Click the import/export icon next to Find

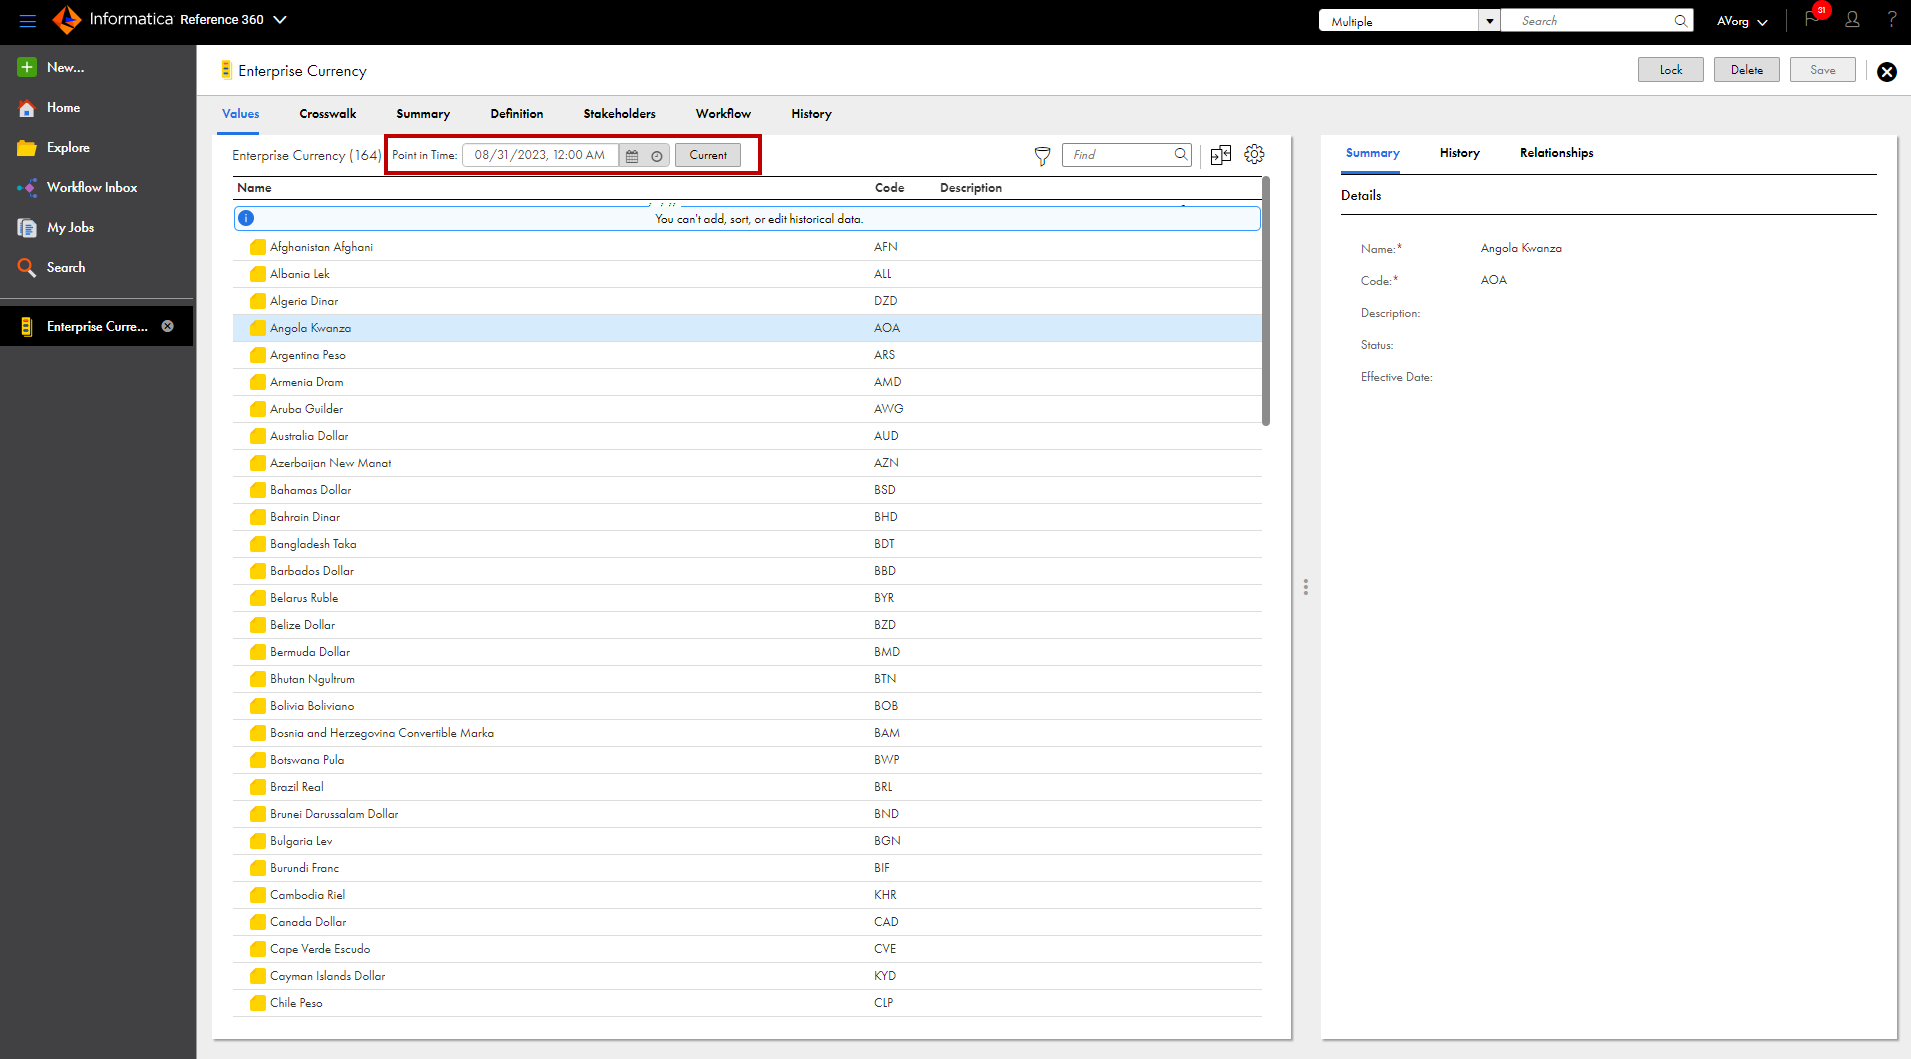point(1221,155)
